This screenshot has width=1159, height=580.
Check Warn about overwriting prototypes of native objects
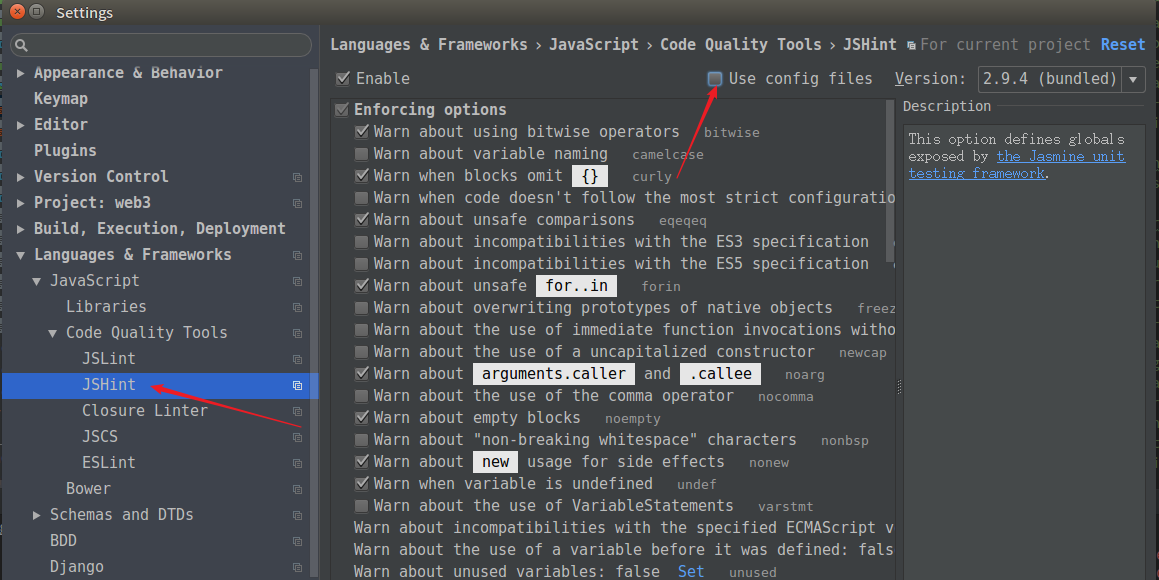click(x=361, y=307)
